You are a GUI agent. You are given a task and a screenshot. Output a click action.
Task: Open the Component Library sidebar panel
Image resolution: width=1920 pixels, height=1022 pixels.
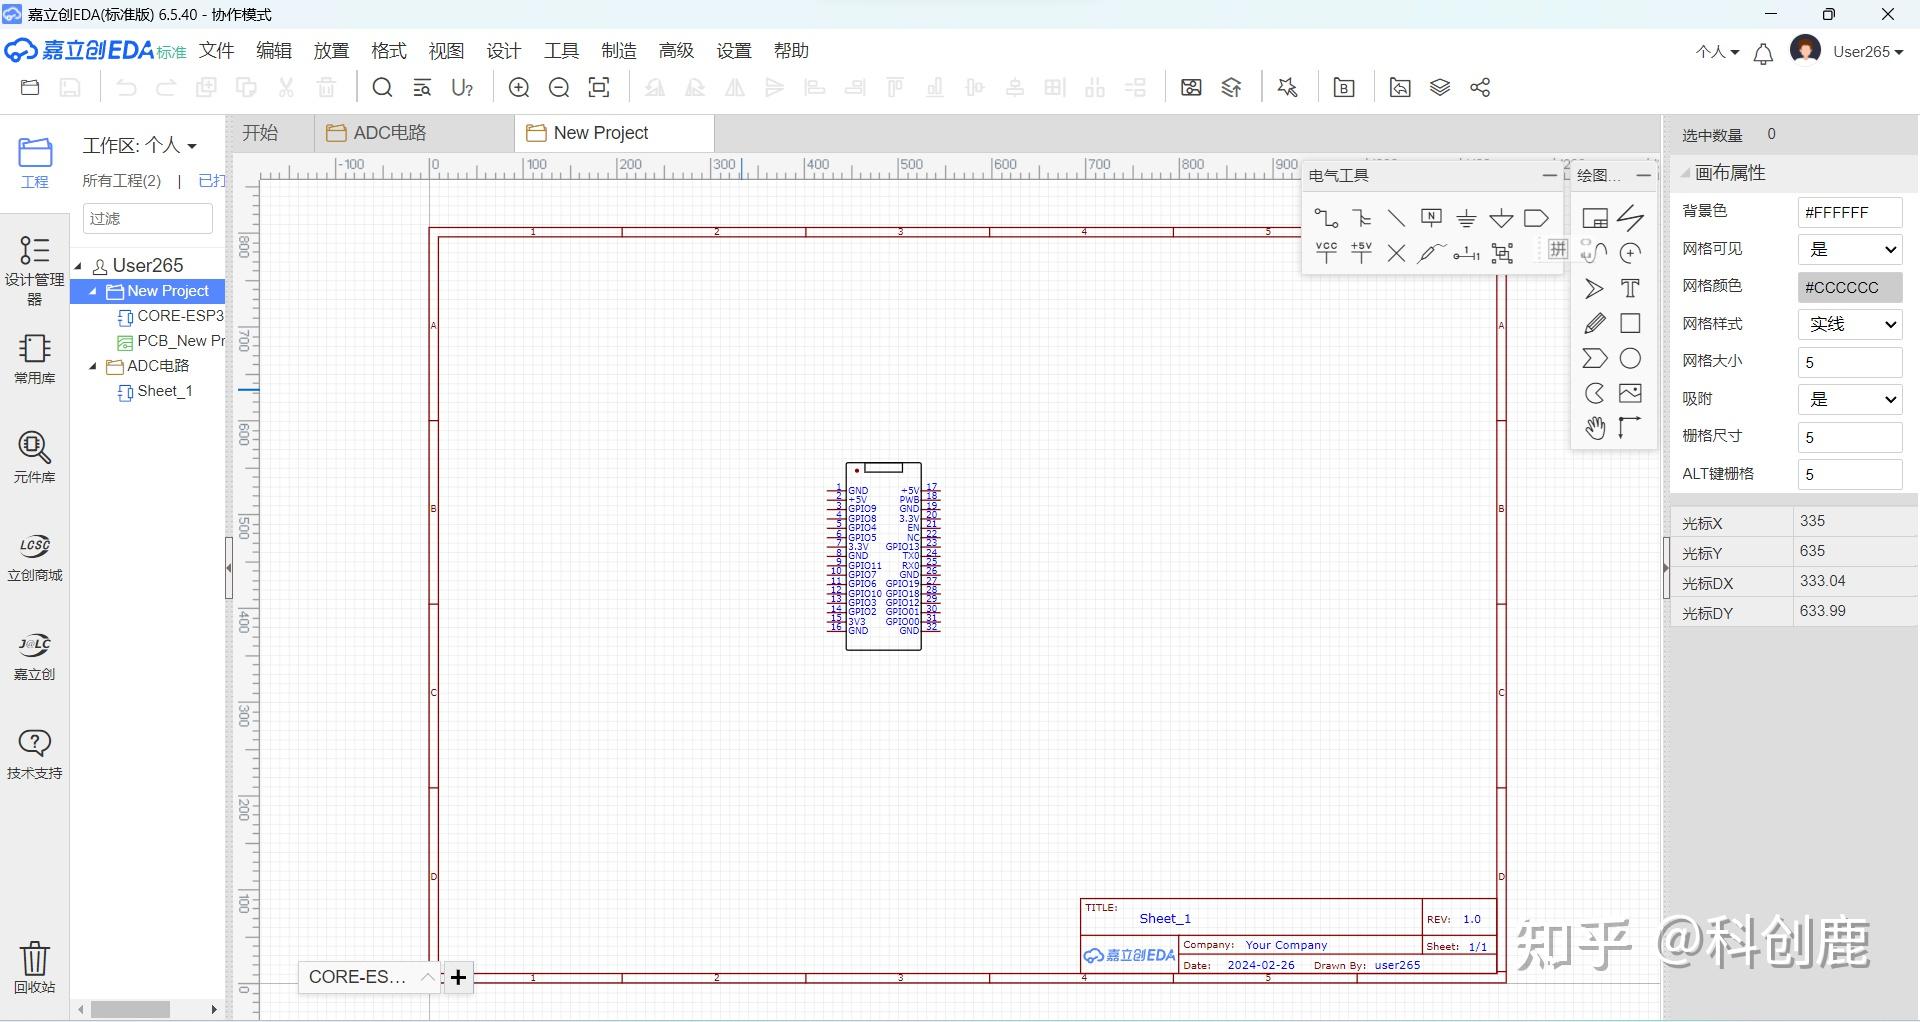(x=34, y=457)
